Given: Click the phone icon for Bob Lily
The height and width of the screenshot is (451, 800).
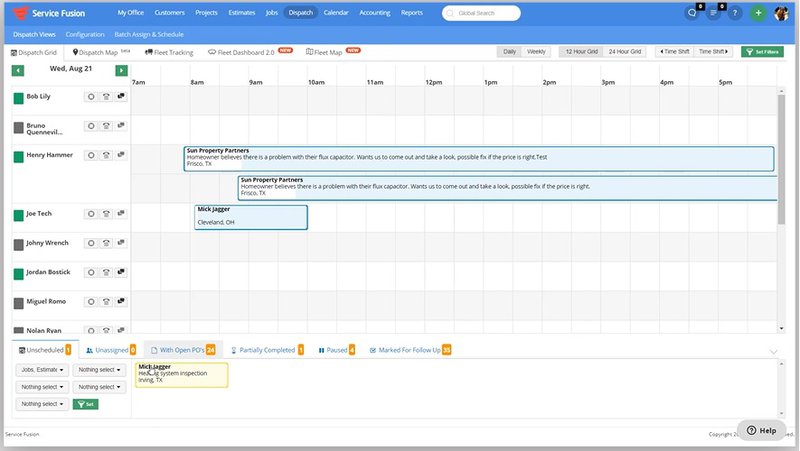Looking at the screenshot, I should [x=106, y=96].
